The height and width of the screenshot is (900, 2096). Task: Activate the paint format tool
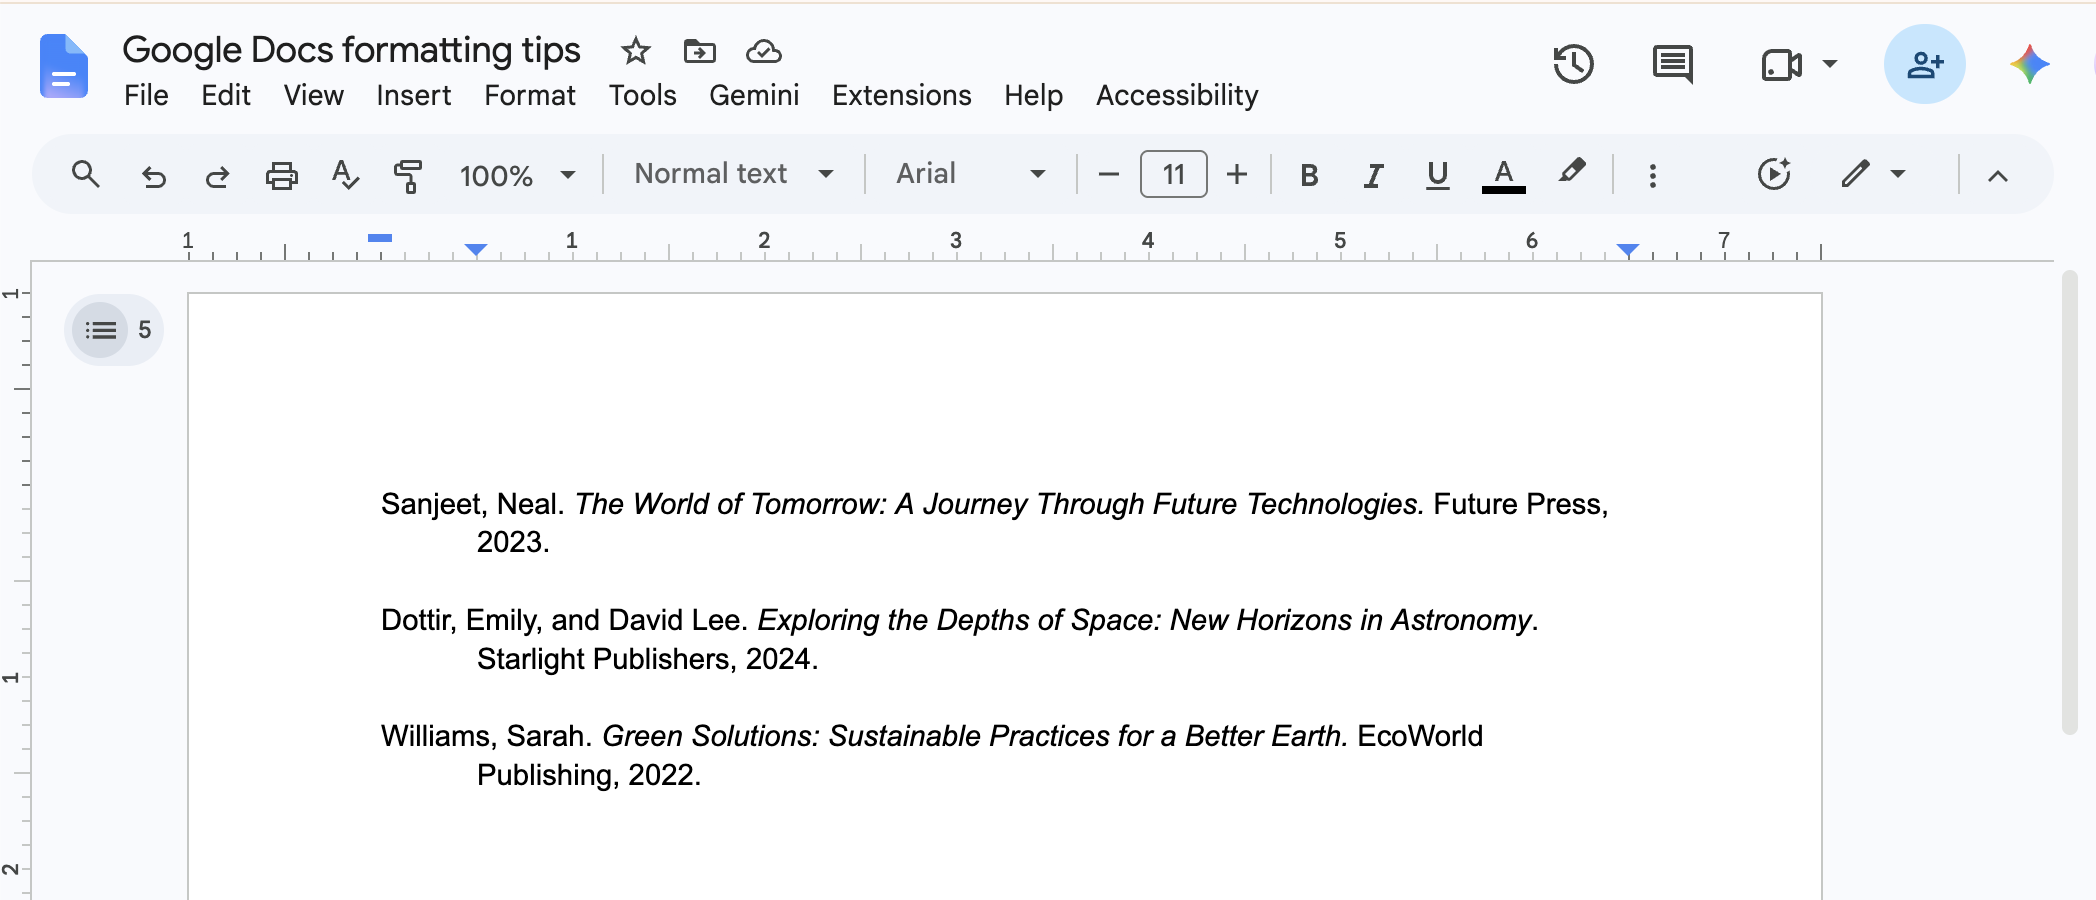pos(408,175)
